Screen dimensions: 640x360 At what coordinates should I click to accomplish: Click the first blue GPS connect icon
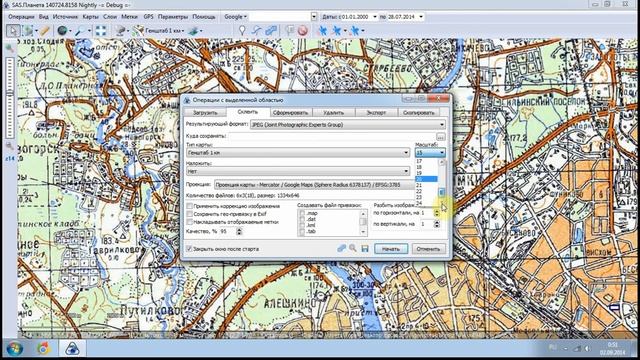[x=322, y=31]
